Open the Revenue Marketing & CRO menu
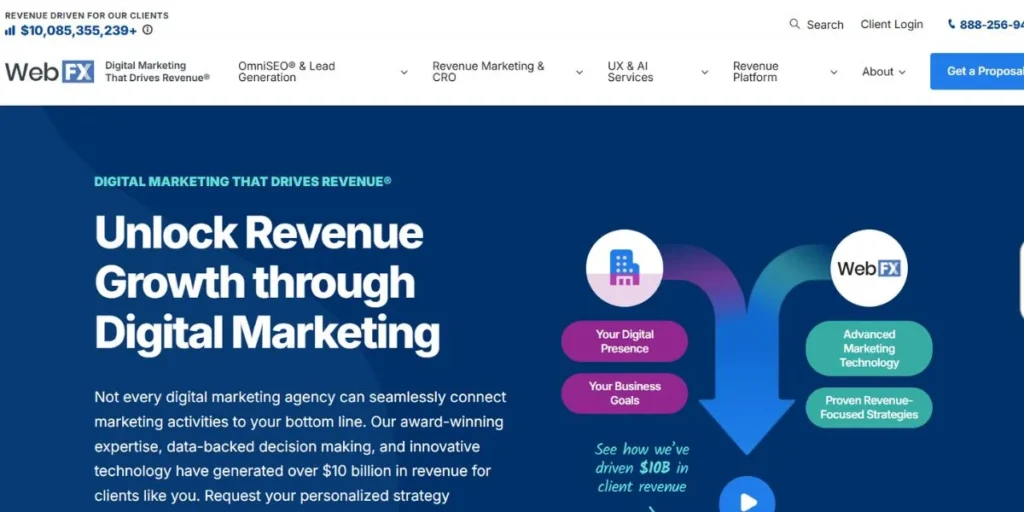 (x=488, y=72)
